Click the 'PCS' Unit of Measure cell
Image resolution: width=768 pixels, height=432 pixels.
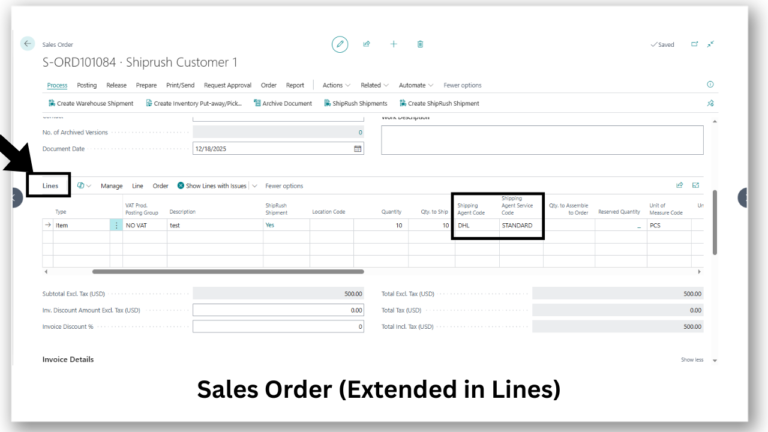pos(669,225)
